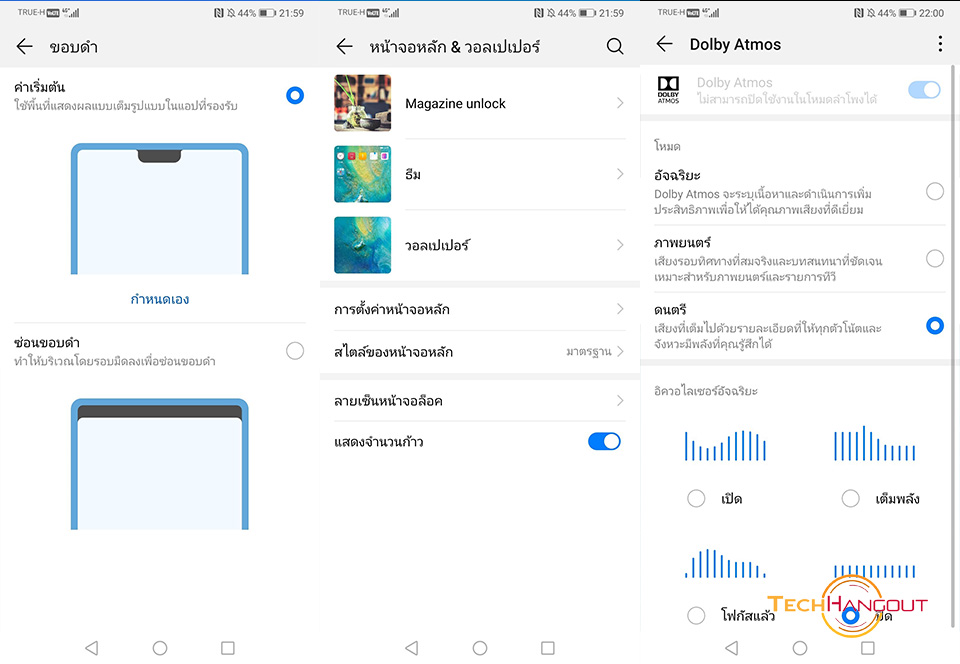
Task: Tap muted bell icon in wallpaper screen status bar
Action: pyautogui.click(x=550, y=13)
